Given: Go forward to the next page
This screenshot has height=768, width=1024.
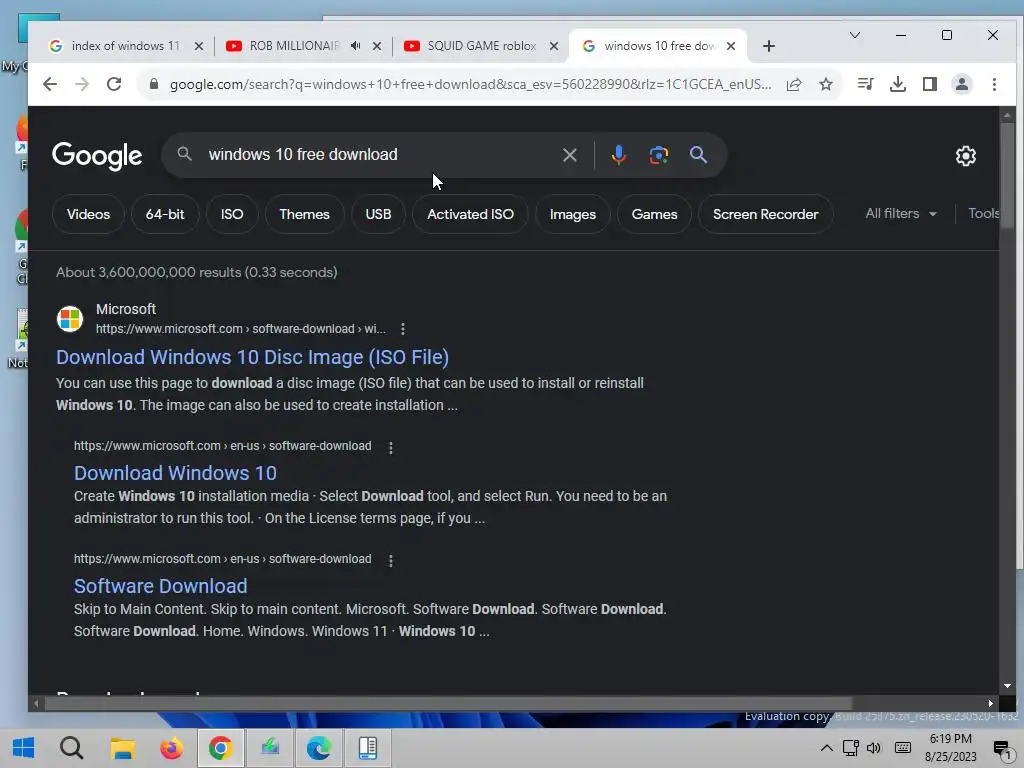Looking at the screenshot, I should [82, 84].
